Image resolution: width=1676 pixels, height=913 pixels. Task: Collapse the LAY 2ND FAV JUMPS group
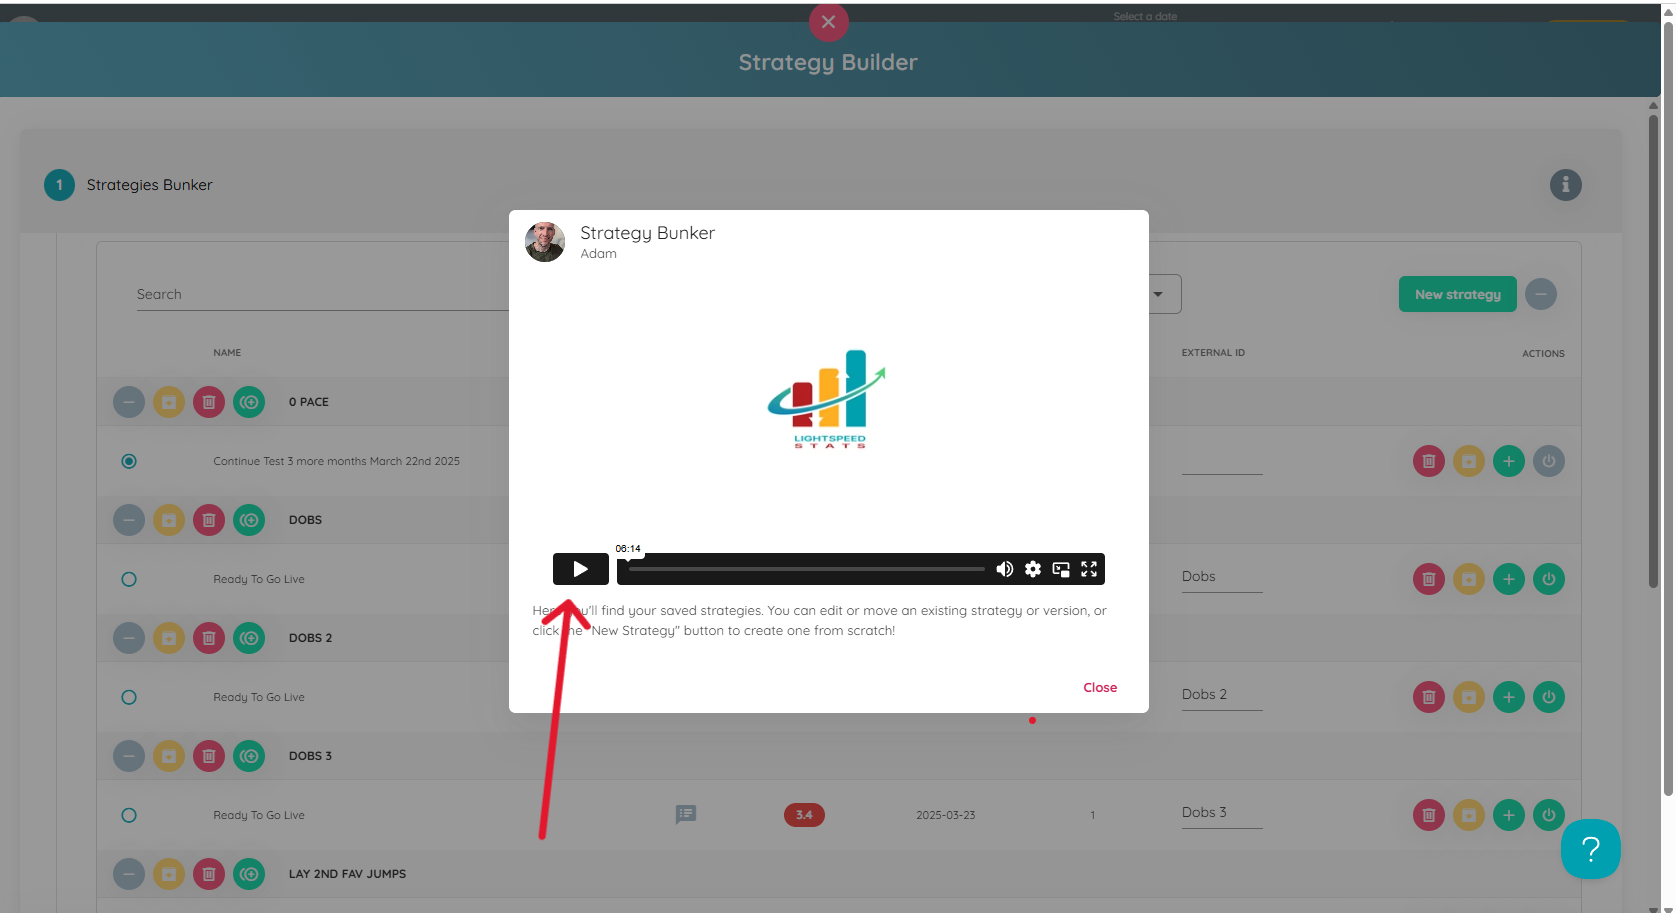(x=128, y=874)
